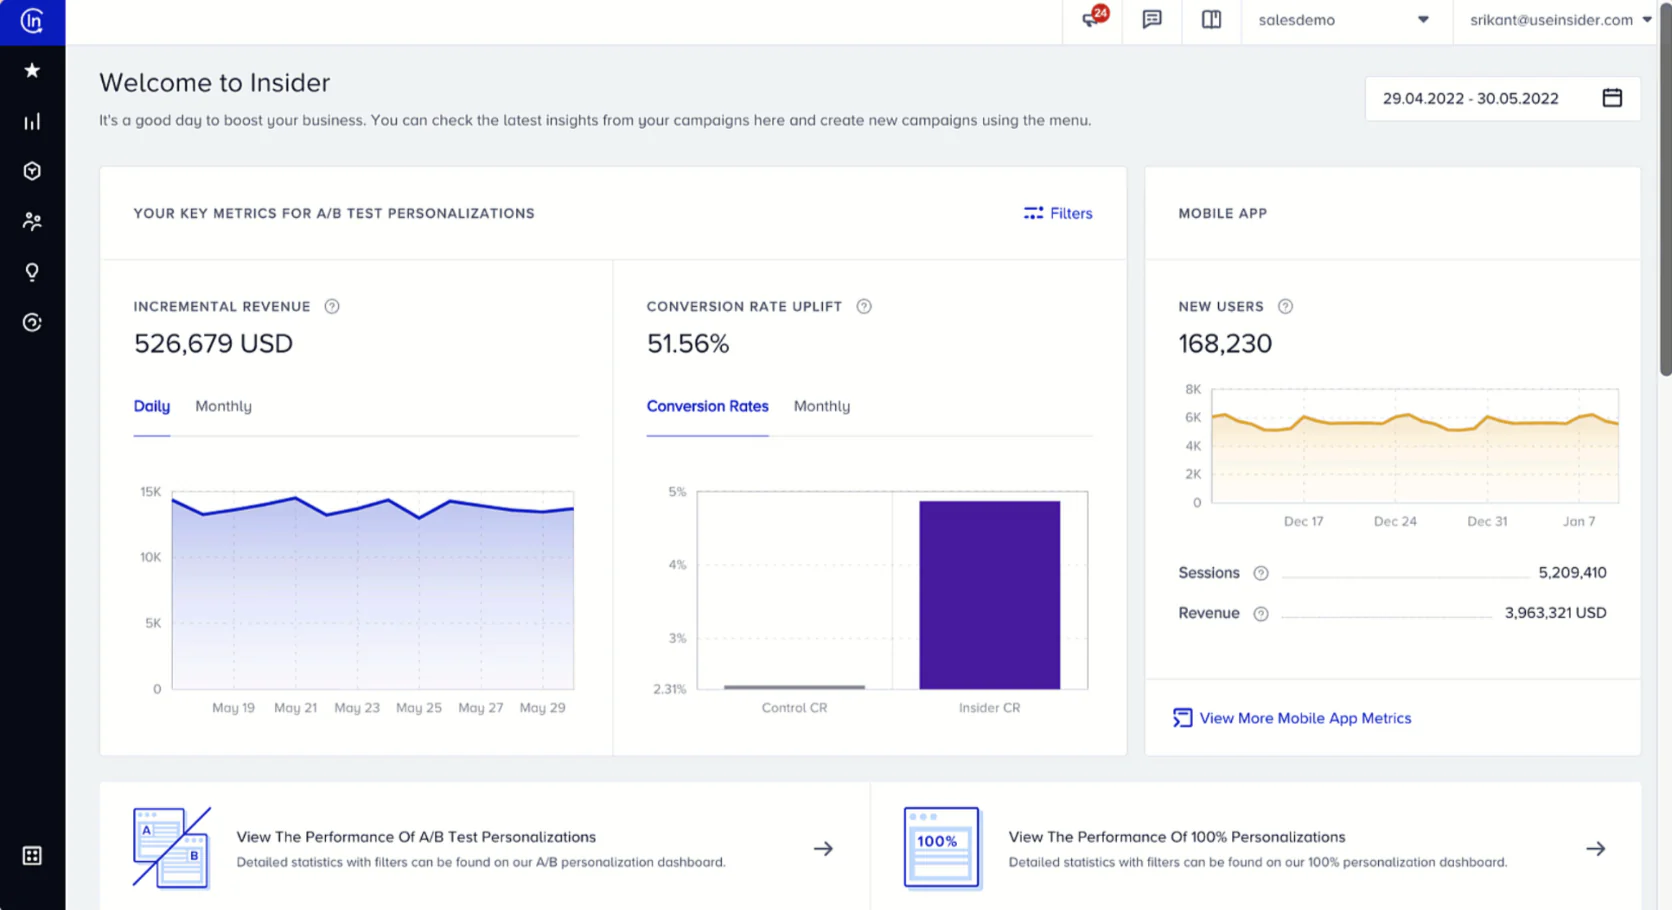
Task: Open the documentation book icon
Action: click(1211, 19)
